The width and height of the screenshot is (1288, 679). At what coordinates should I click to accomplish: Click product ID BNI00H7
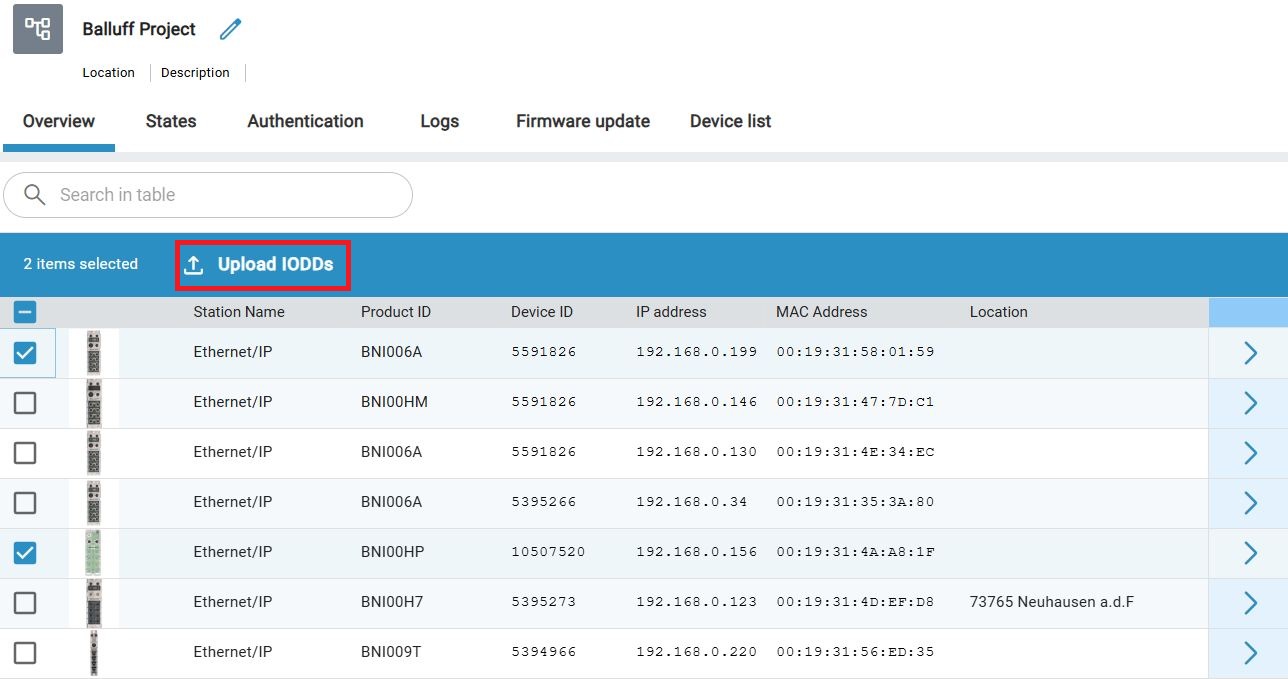click(392, 602)
